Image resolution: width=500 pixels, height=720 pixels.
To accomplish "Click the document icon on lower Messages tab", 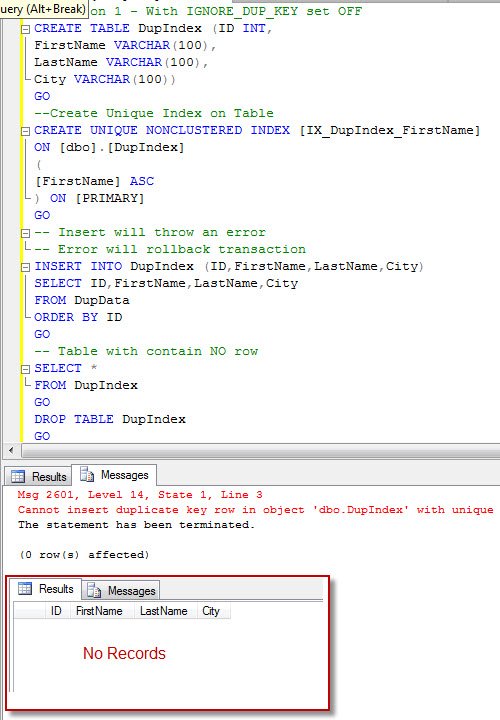I will click(94, 591).
